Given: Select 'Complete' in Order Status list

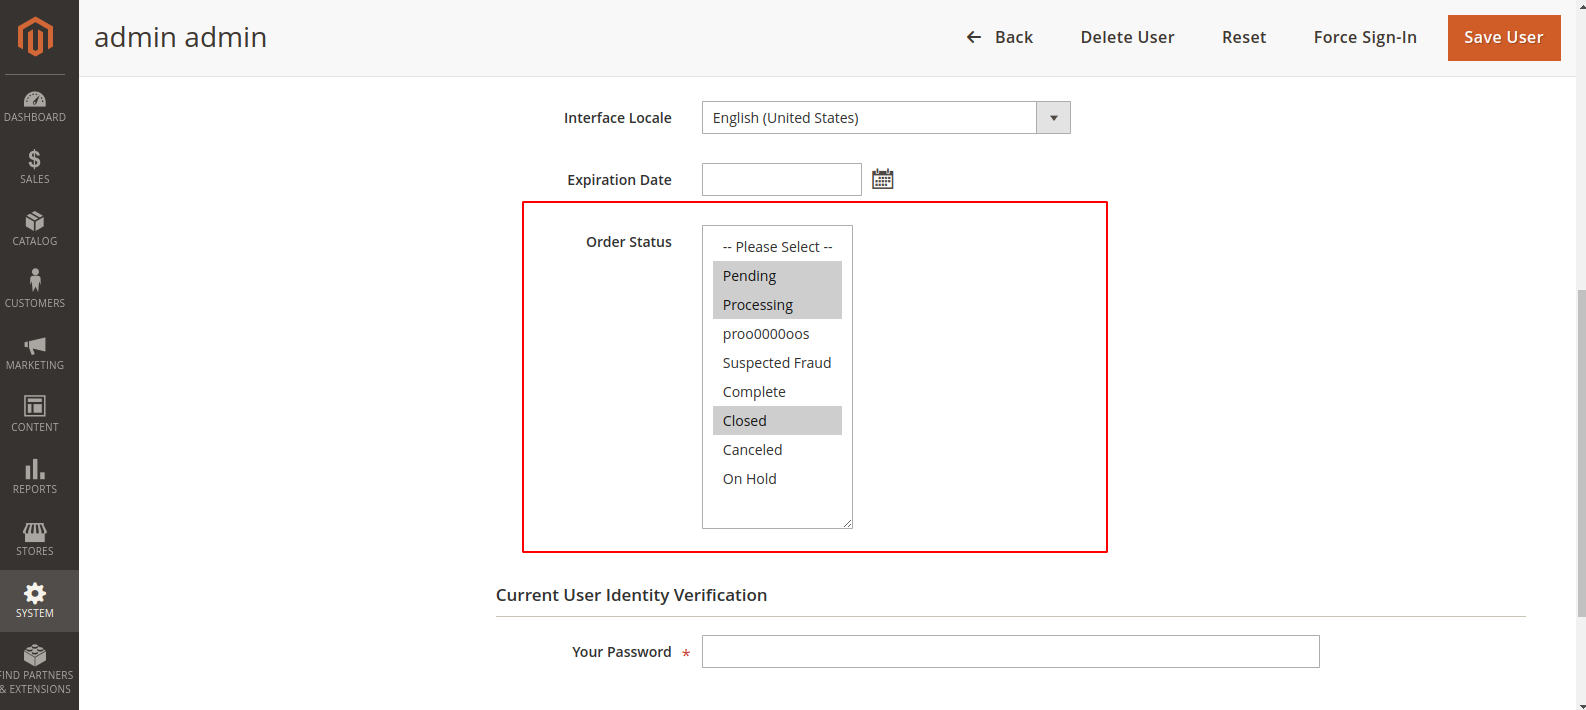Looking at the screenshot, I should [x=777, y=392].
